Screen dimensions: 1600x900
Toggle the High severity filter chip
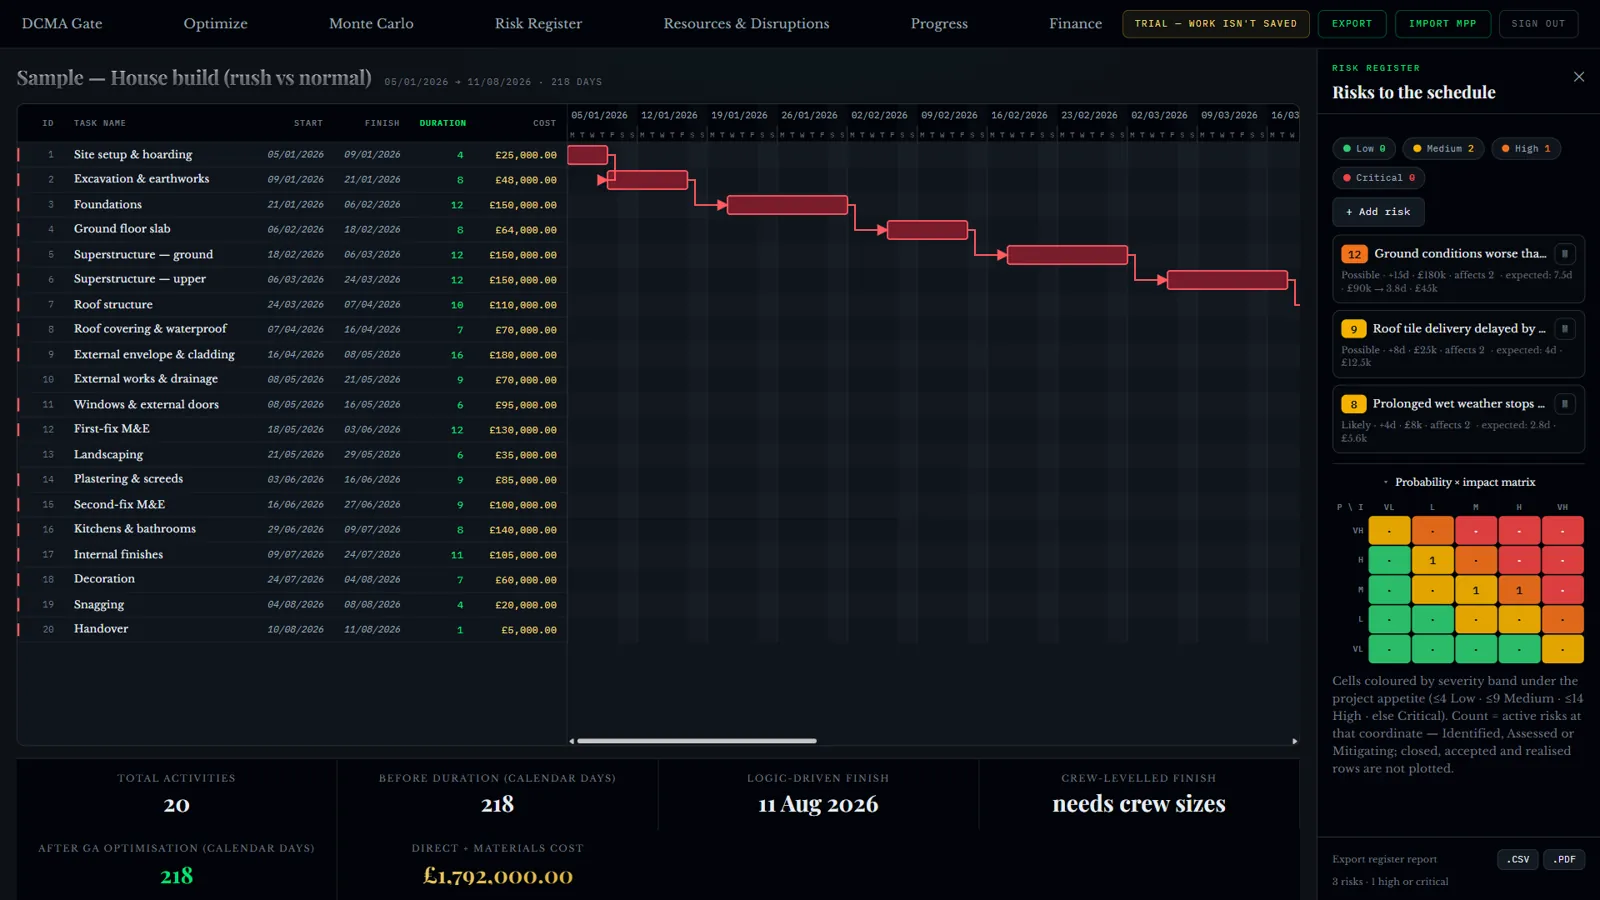click(x=1526, y=149)
